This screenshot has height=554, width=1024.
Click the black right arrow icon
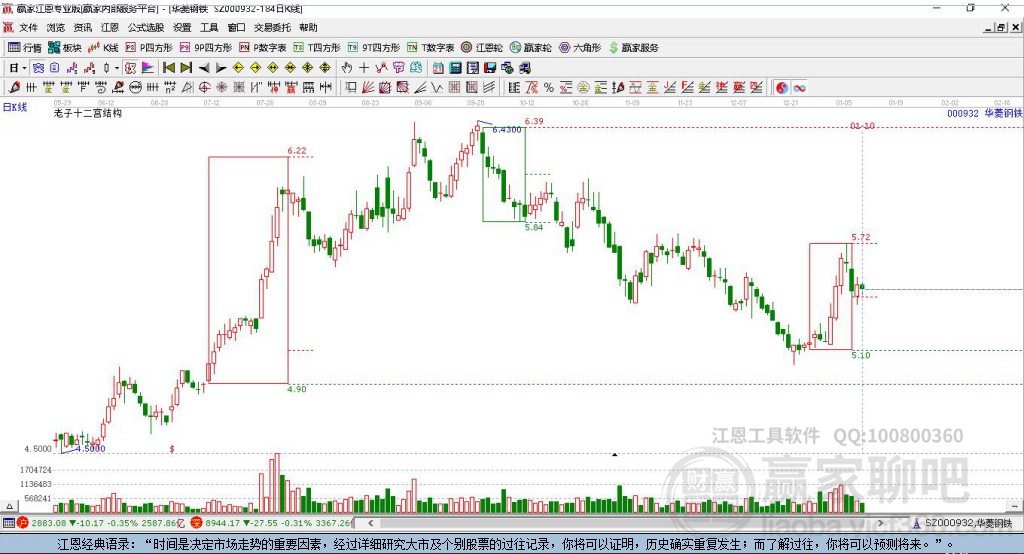pyautogui.click(x=221, y=68)
